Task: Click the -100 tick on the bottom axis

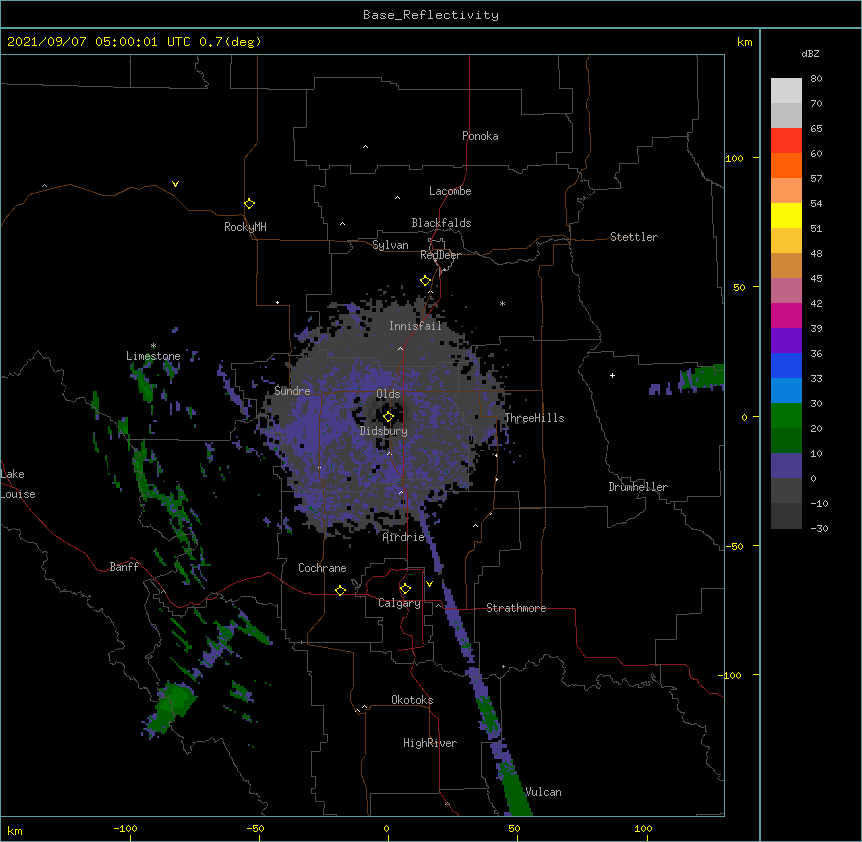Action: pyautogui.click(x=125, y=828)
